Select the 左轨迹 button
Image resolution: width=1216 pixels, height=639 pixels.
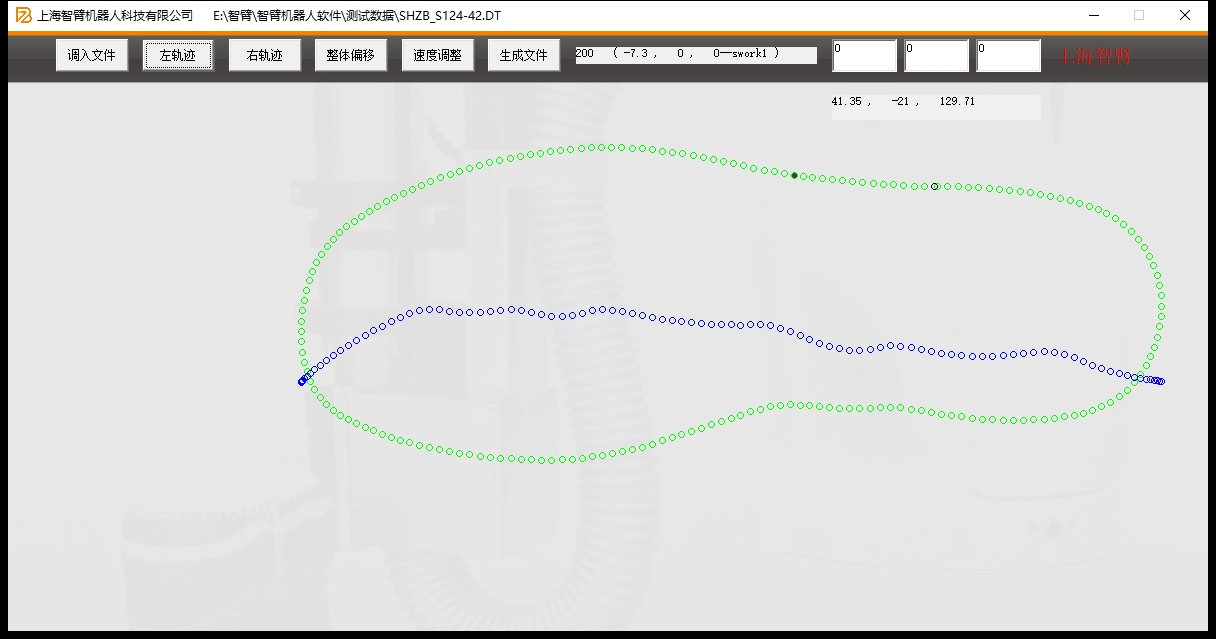(x=178, y=56)
